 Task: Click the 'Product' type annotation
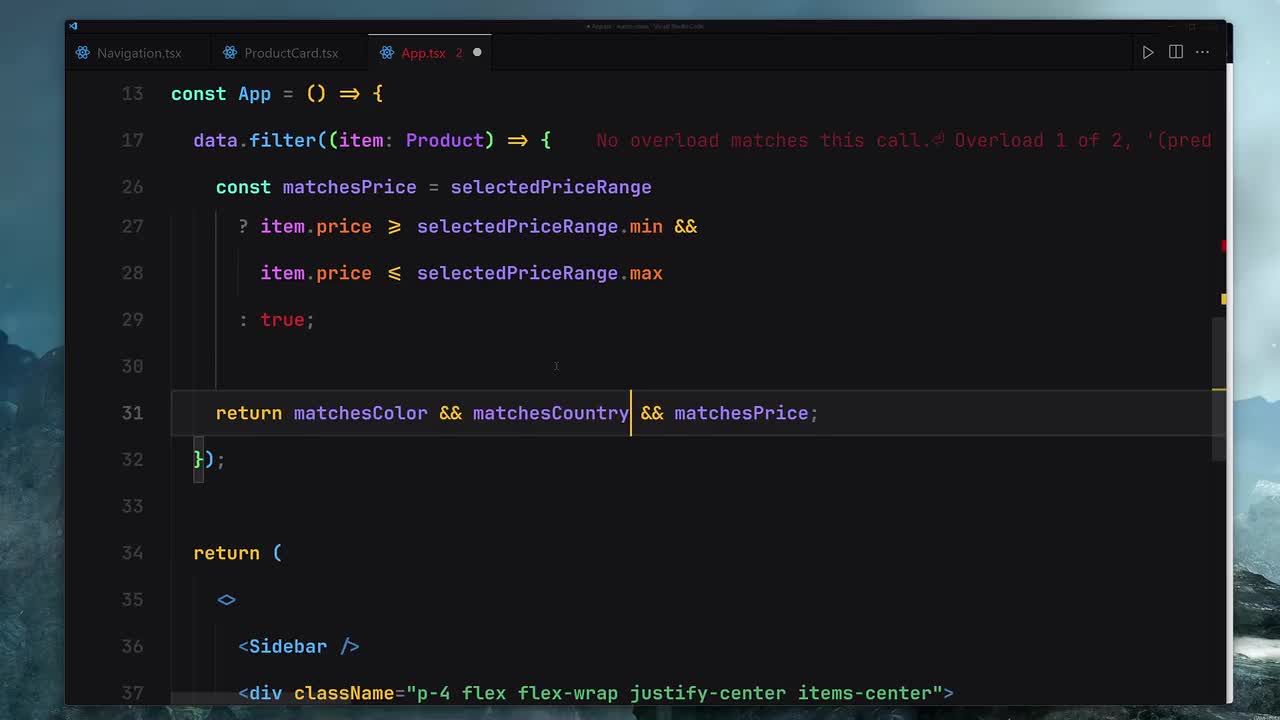445,141
